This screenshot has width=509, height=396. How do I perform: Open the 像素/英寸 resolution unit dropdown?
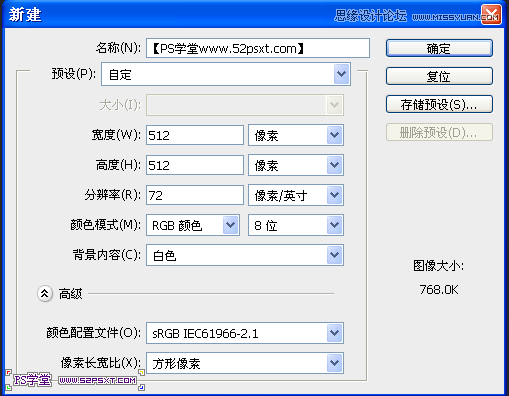[x=296, y=195]
